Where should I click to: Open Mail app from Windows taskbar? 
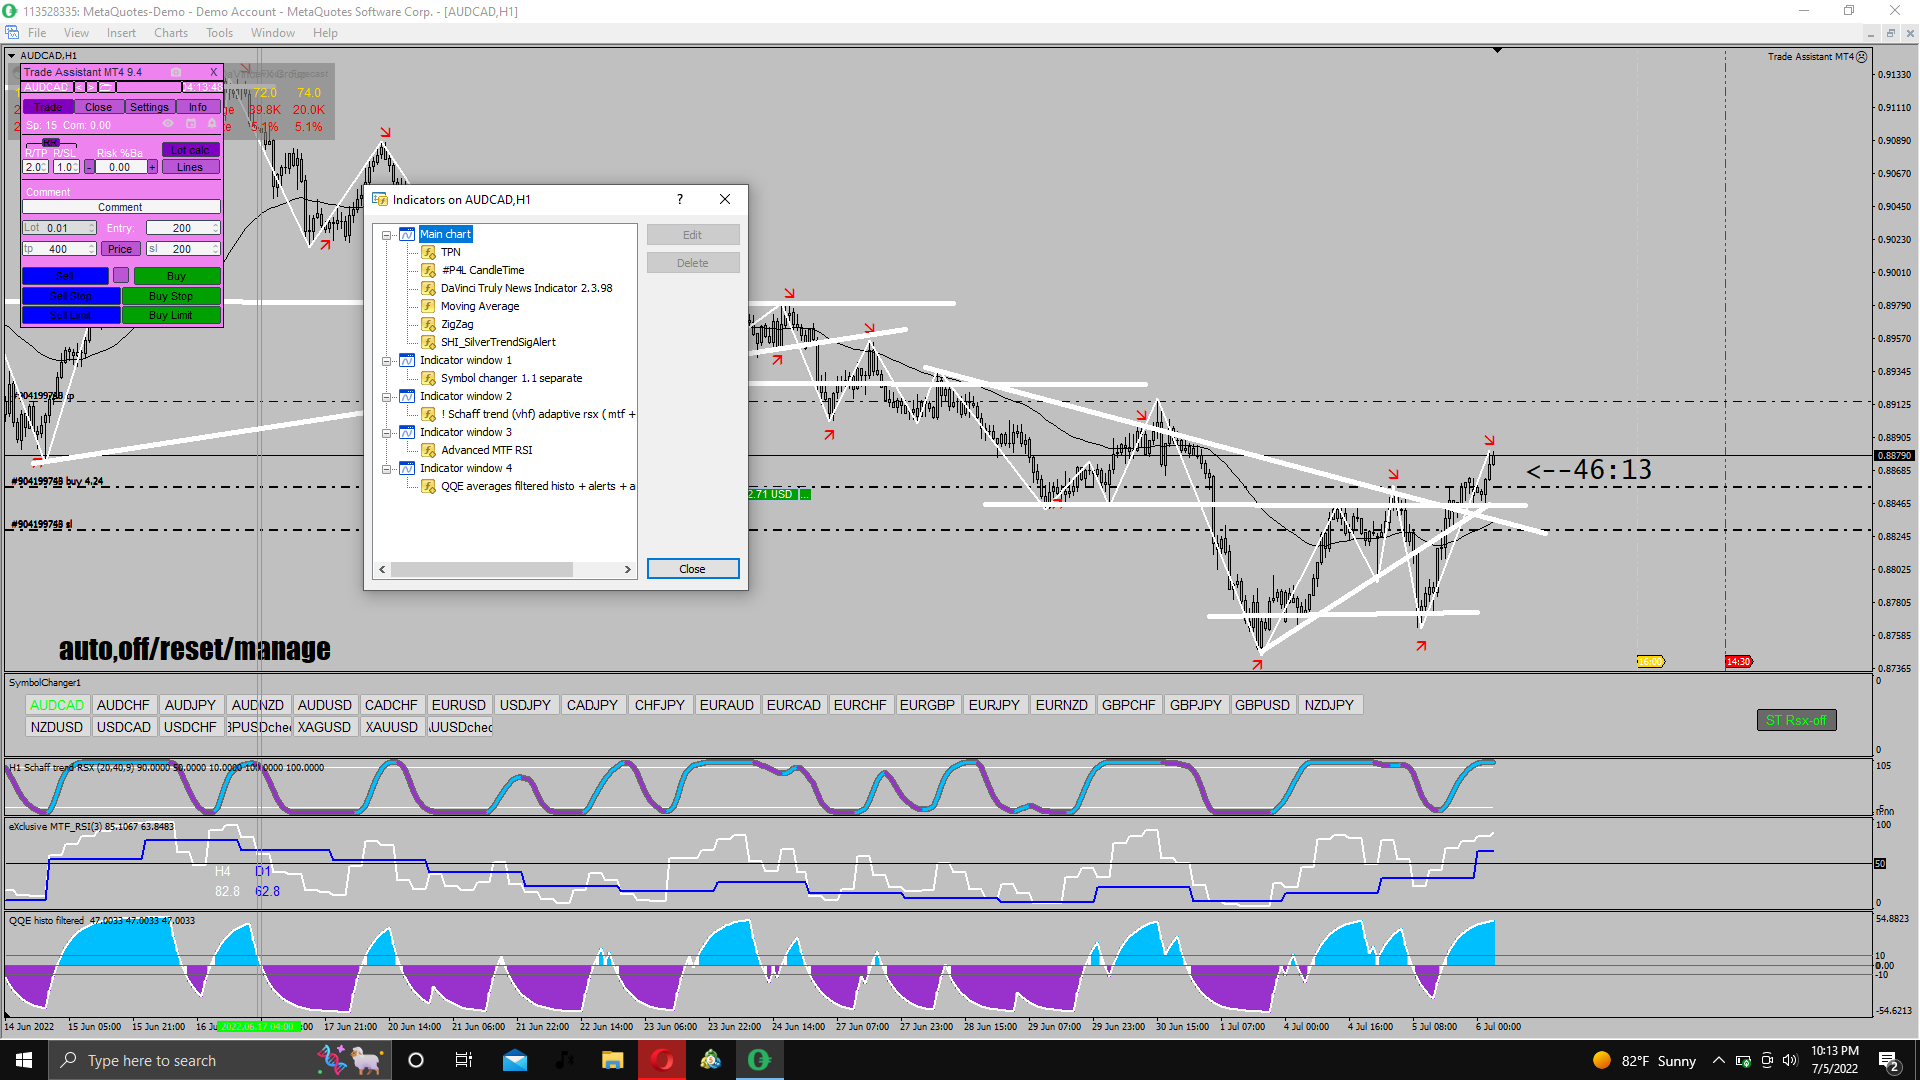(x=515, y=1060)
